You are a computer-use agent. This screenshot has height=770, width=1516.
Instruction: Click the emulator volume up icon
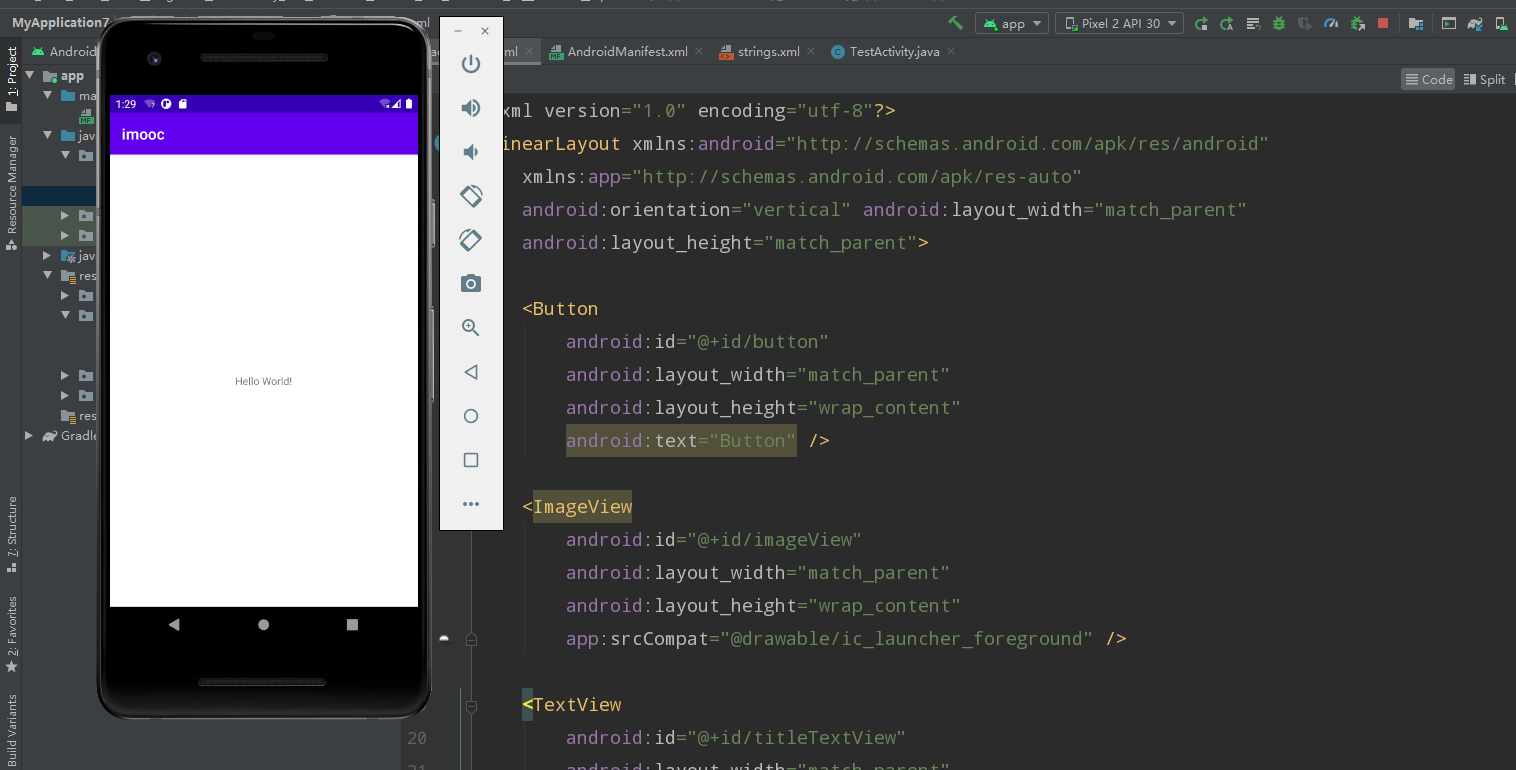pos(471,108)
